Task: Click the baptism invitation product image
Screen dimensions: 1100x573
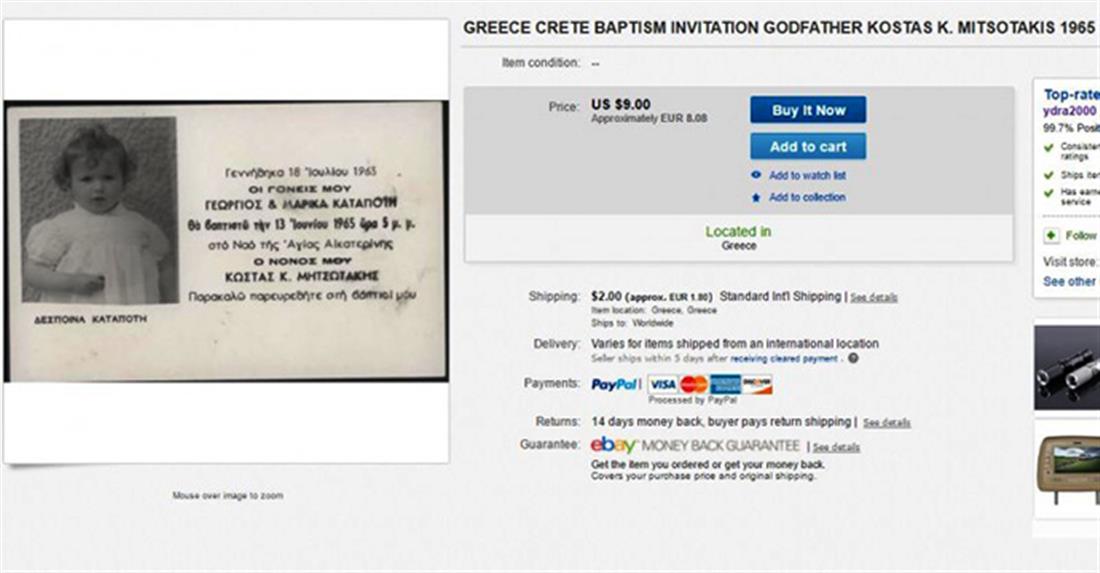Action: click(225, 240)
